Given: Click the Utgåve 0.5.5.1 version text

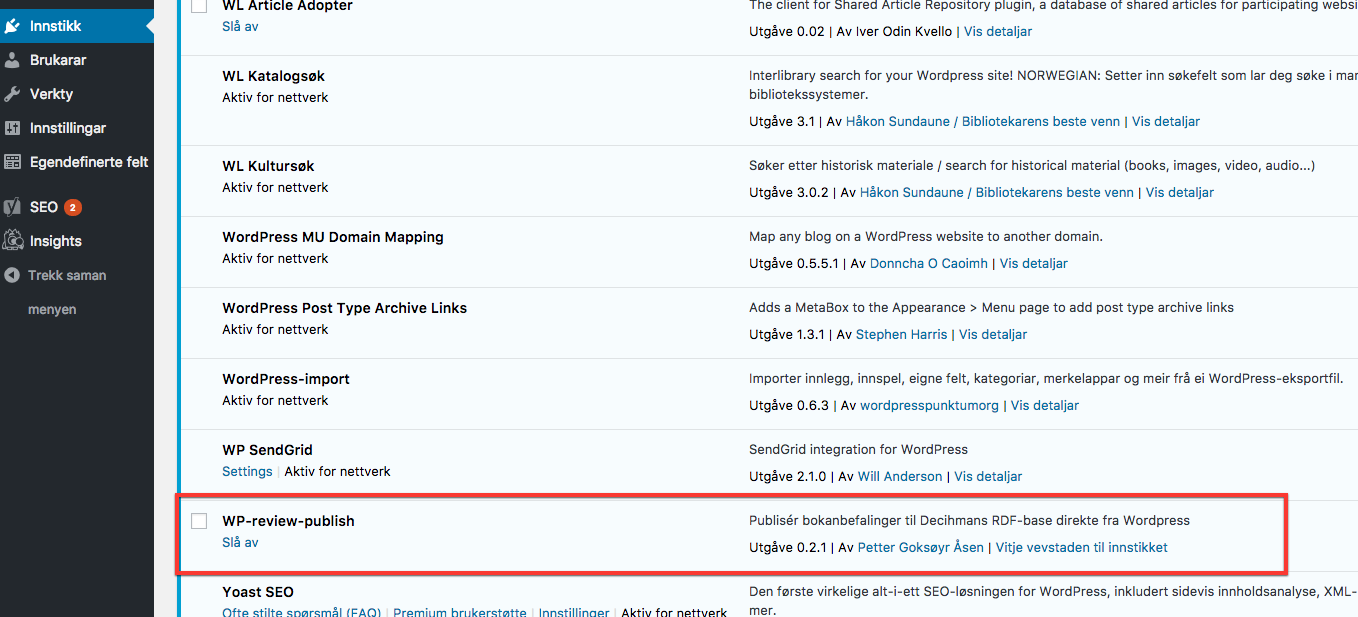Looking at the screenshot, I should pos(795,263).
